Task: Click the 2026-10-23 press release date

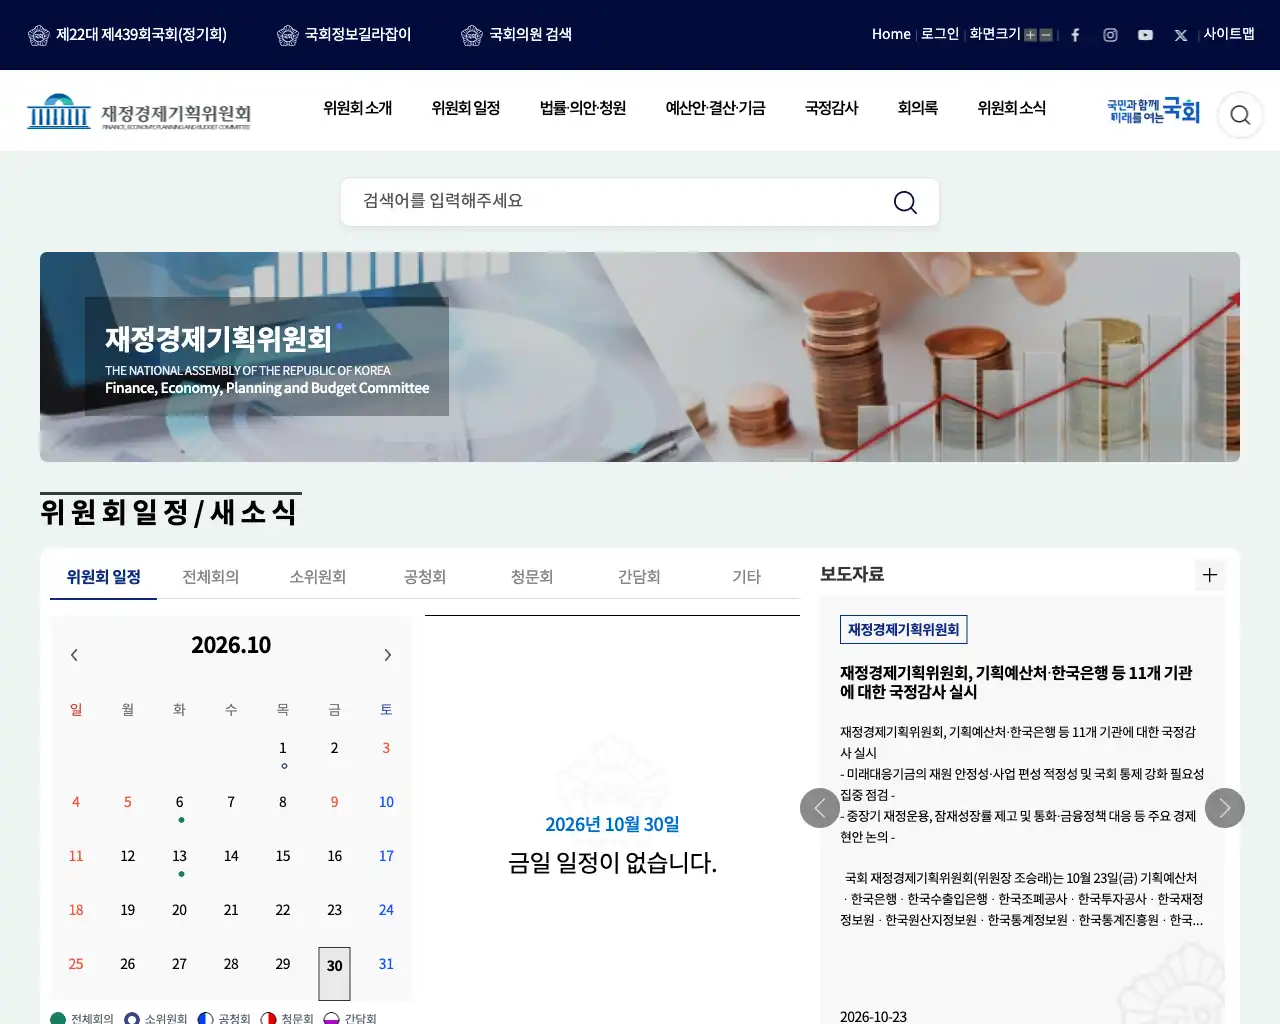Action: [x=873, y=1016]
